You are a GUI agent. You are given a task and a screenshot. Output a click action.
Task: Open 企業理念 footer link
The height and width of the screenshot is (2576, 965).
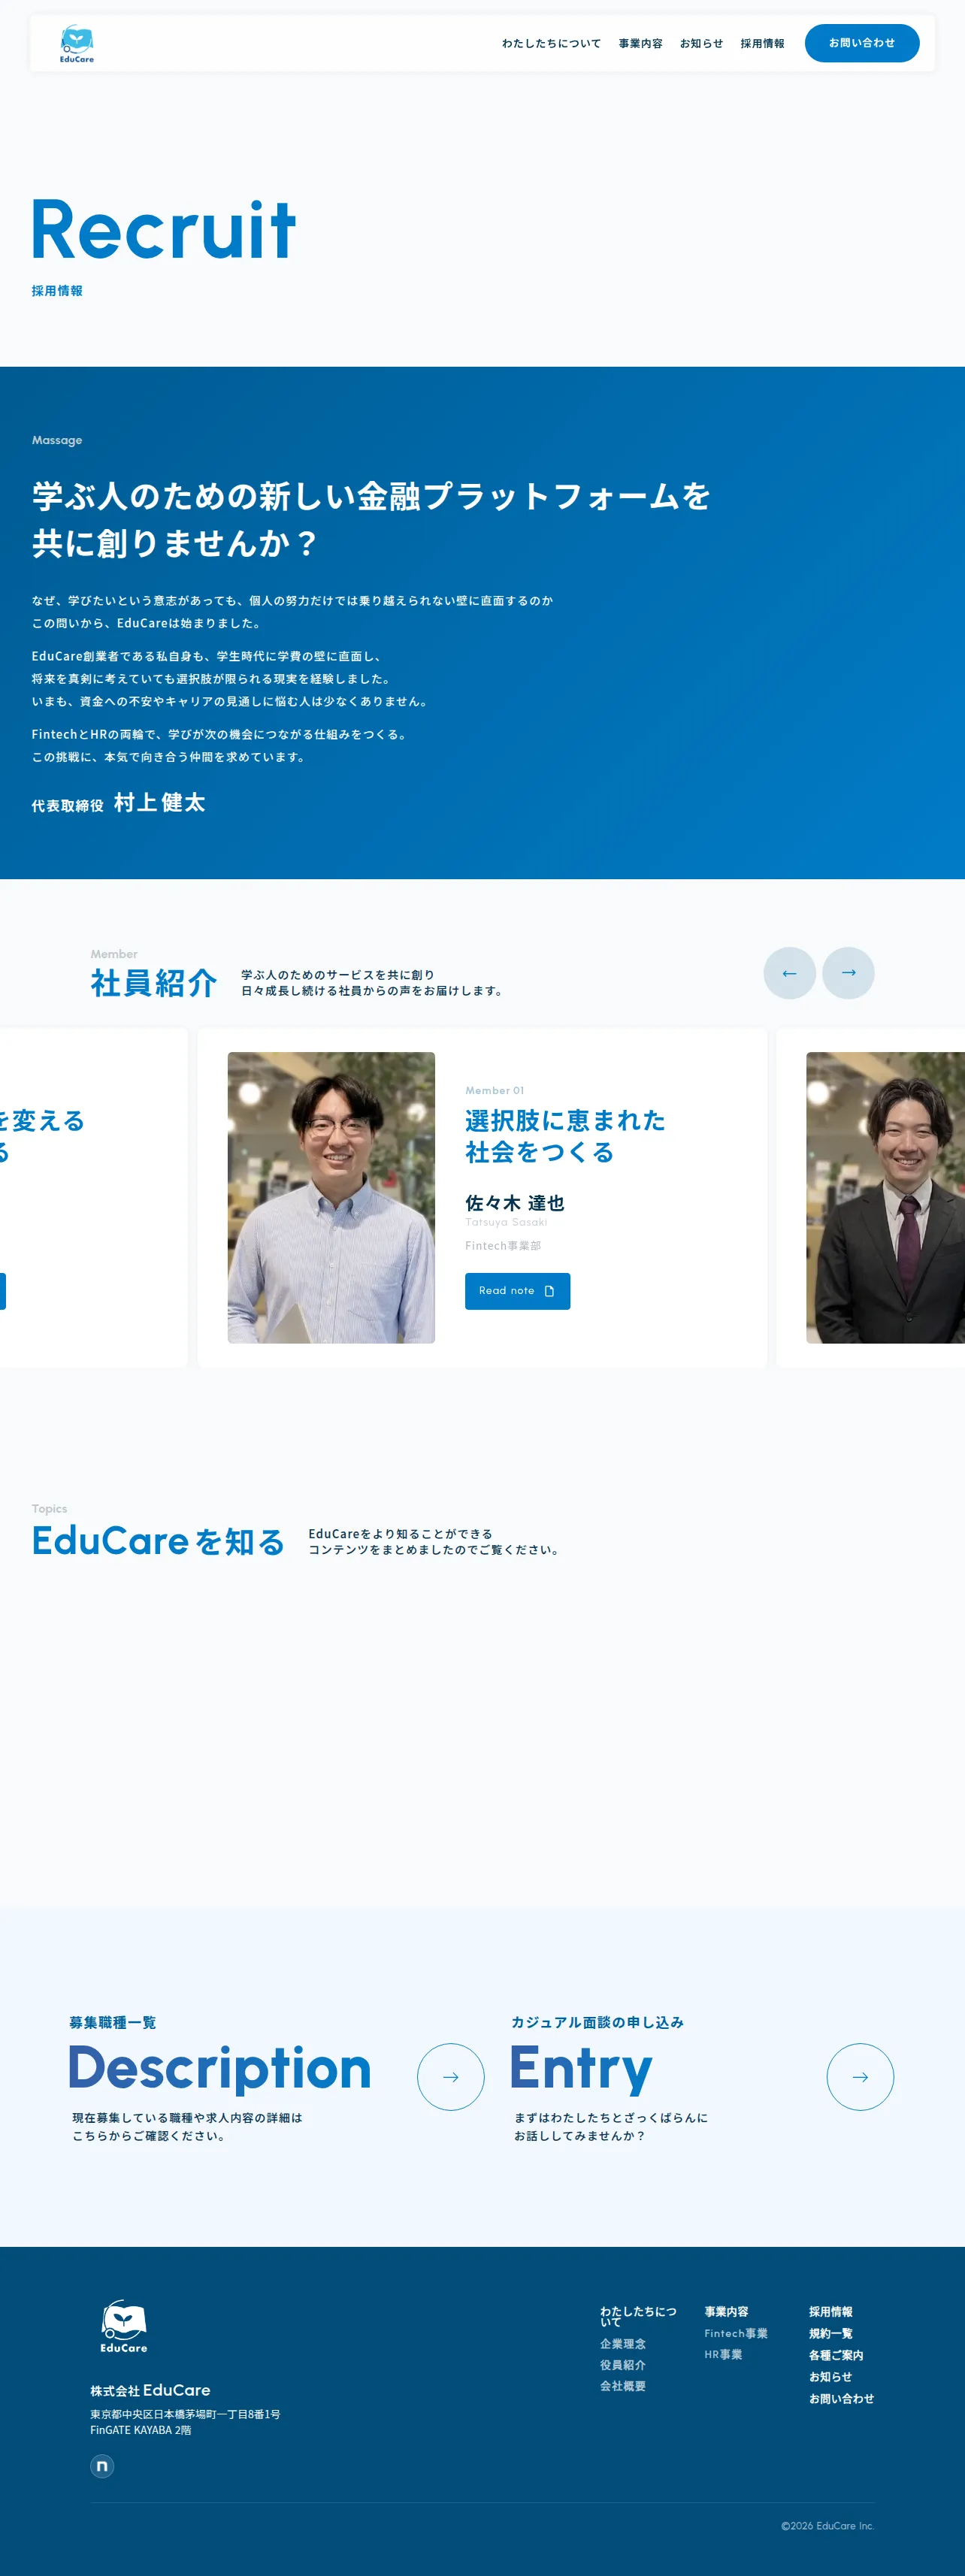623,2344
